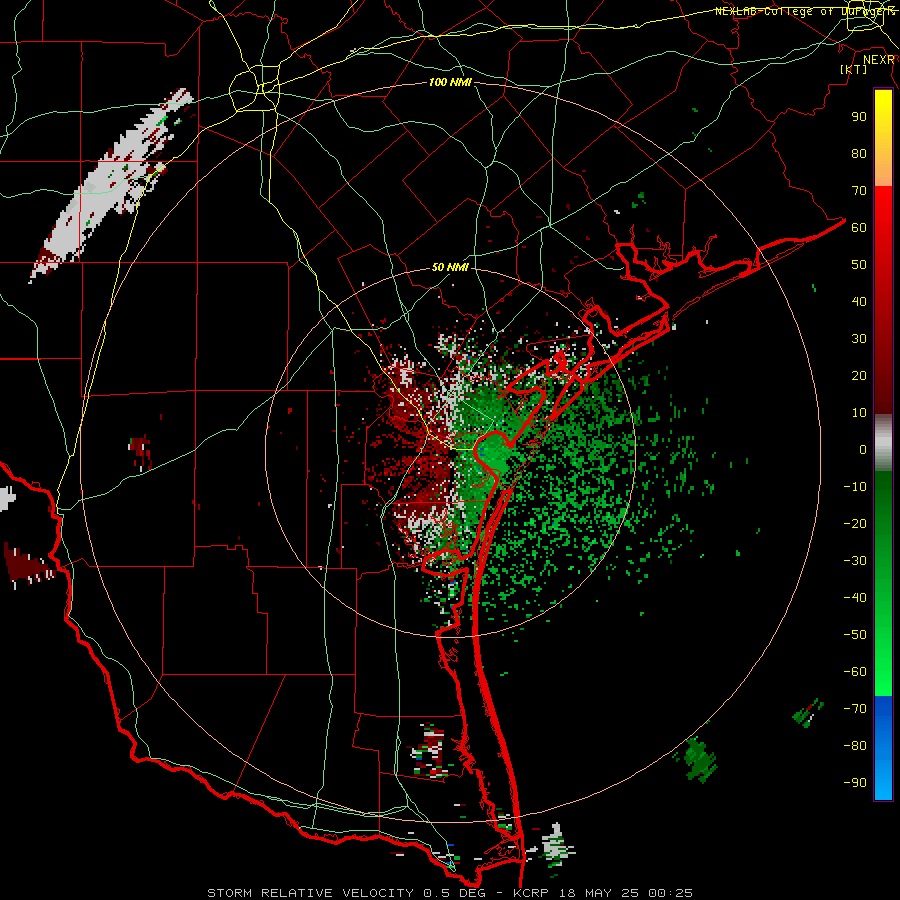Click the -20 value on velocity scale
Viewport: 900px width, 900px height.
pyautogui.click(x=855, y=523)
